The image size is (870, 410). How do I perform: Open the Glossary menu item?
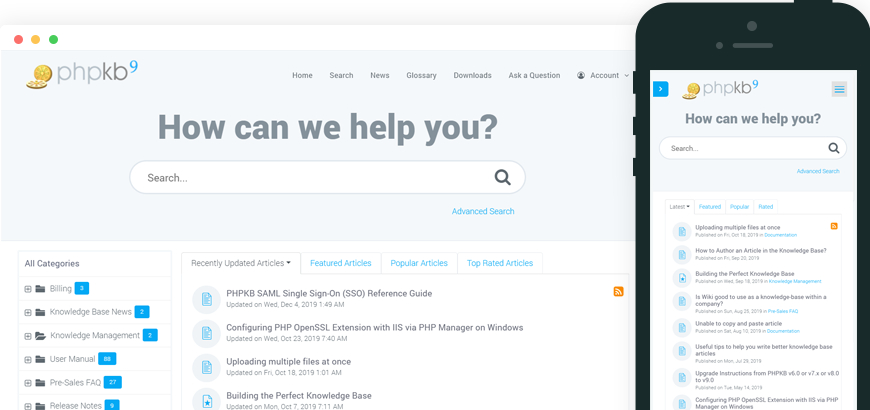tap(421, 75)
